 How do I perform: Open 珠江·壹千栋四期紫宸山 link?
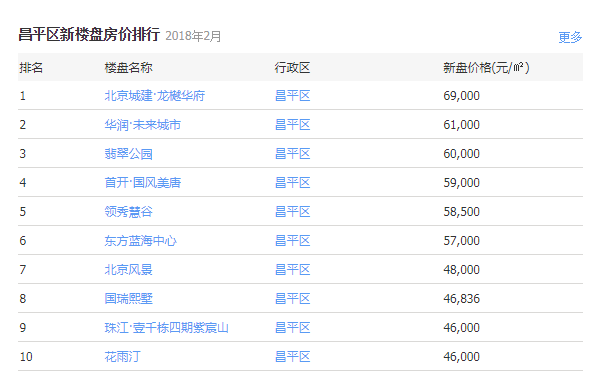click(167, 327)
